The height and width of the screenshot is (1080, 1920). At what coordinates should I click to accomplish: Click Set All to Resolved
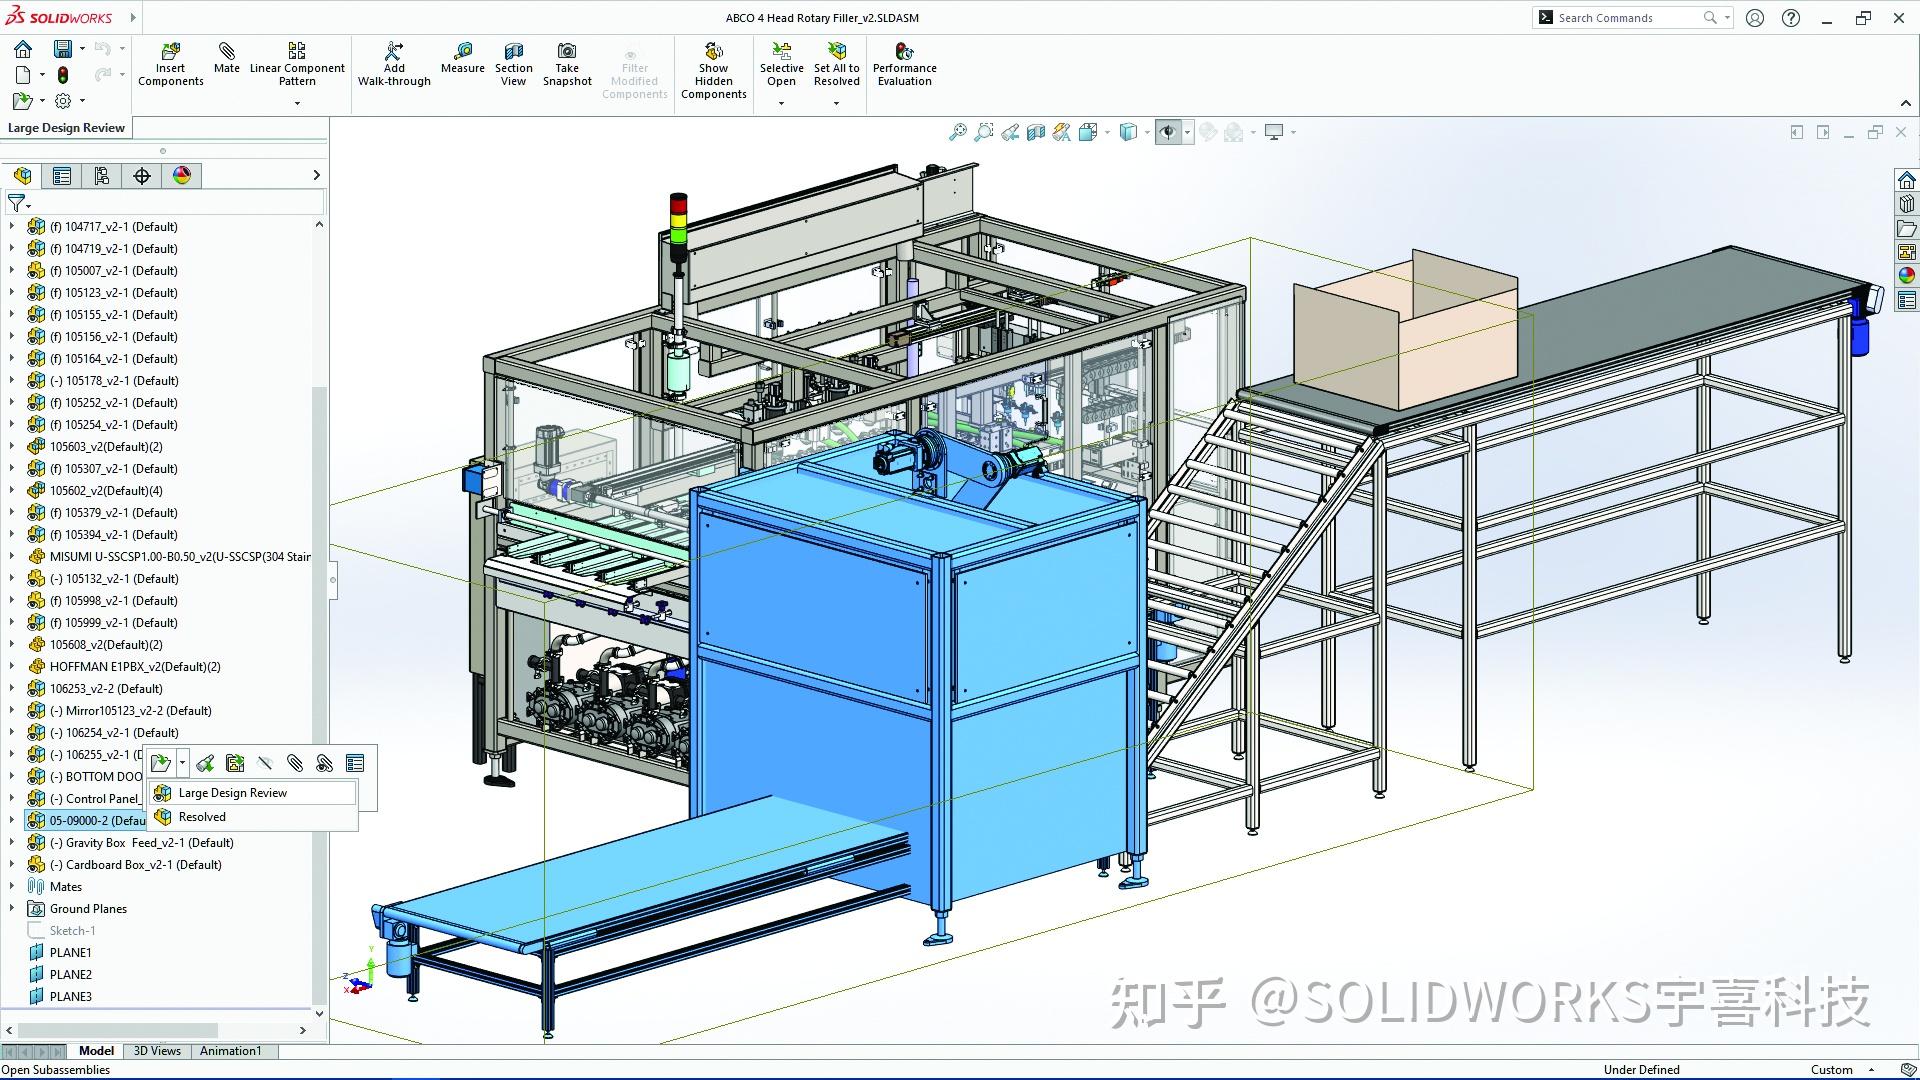(836, 63)
